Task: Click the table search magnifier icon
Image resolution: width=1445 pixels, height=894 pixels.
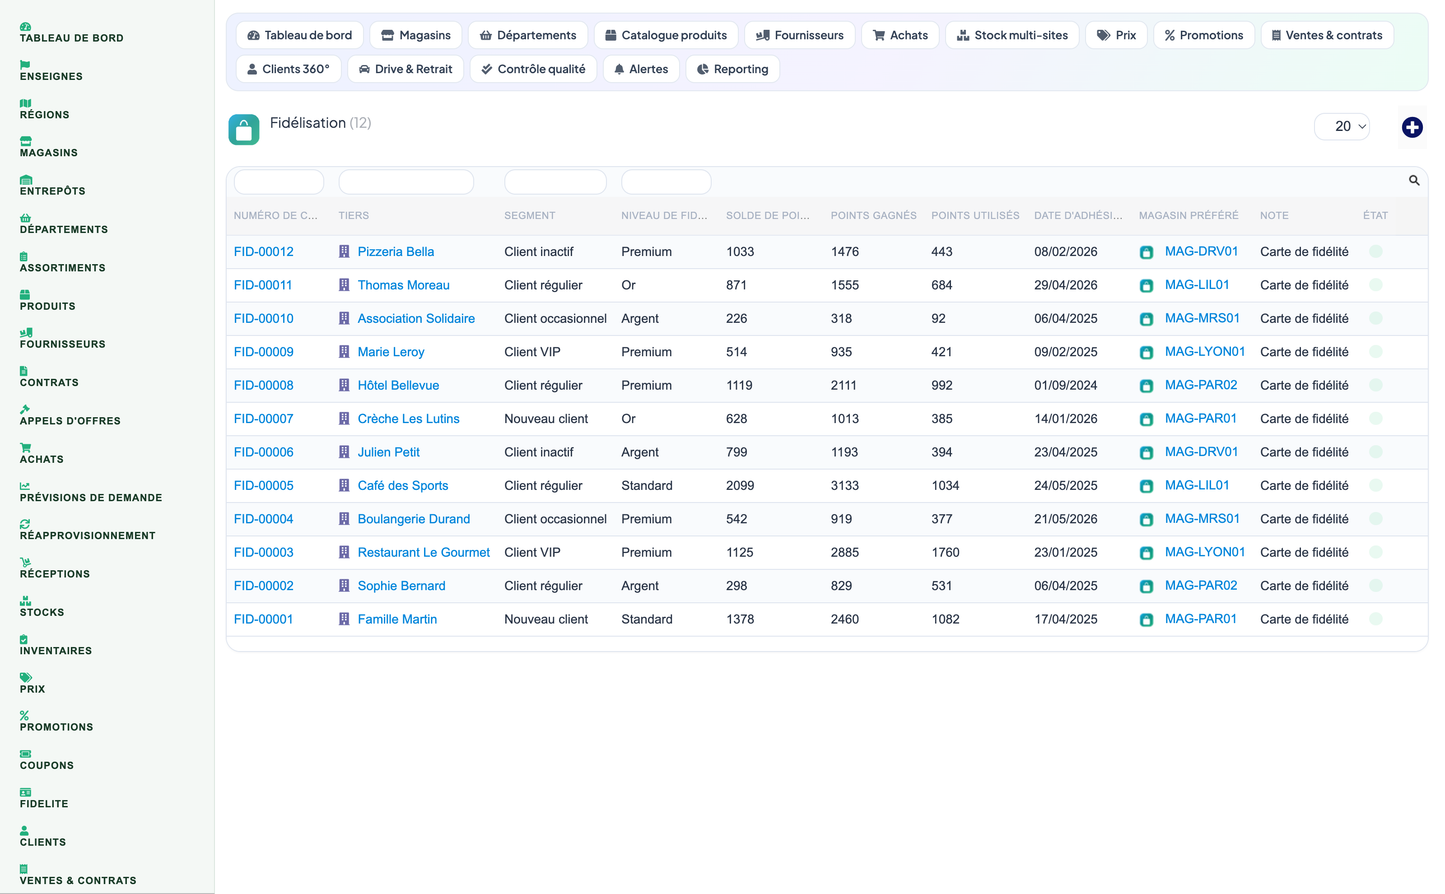Action: [x=1414, y=181]
